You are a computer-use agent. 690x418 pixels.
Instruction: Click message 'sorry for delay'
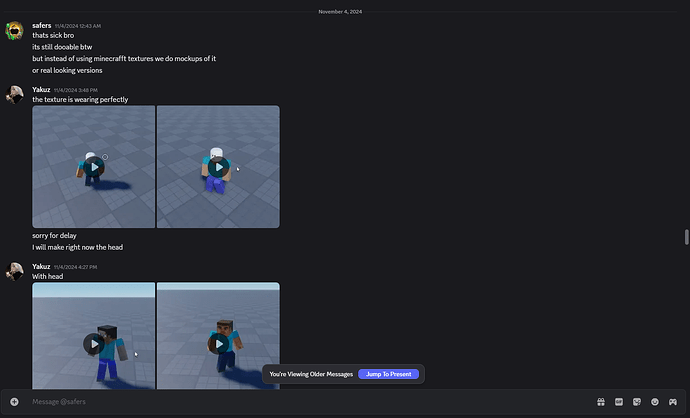point(54,235)
